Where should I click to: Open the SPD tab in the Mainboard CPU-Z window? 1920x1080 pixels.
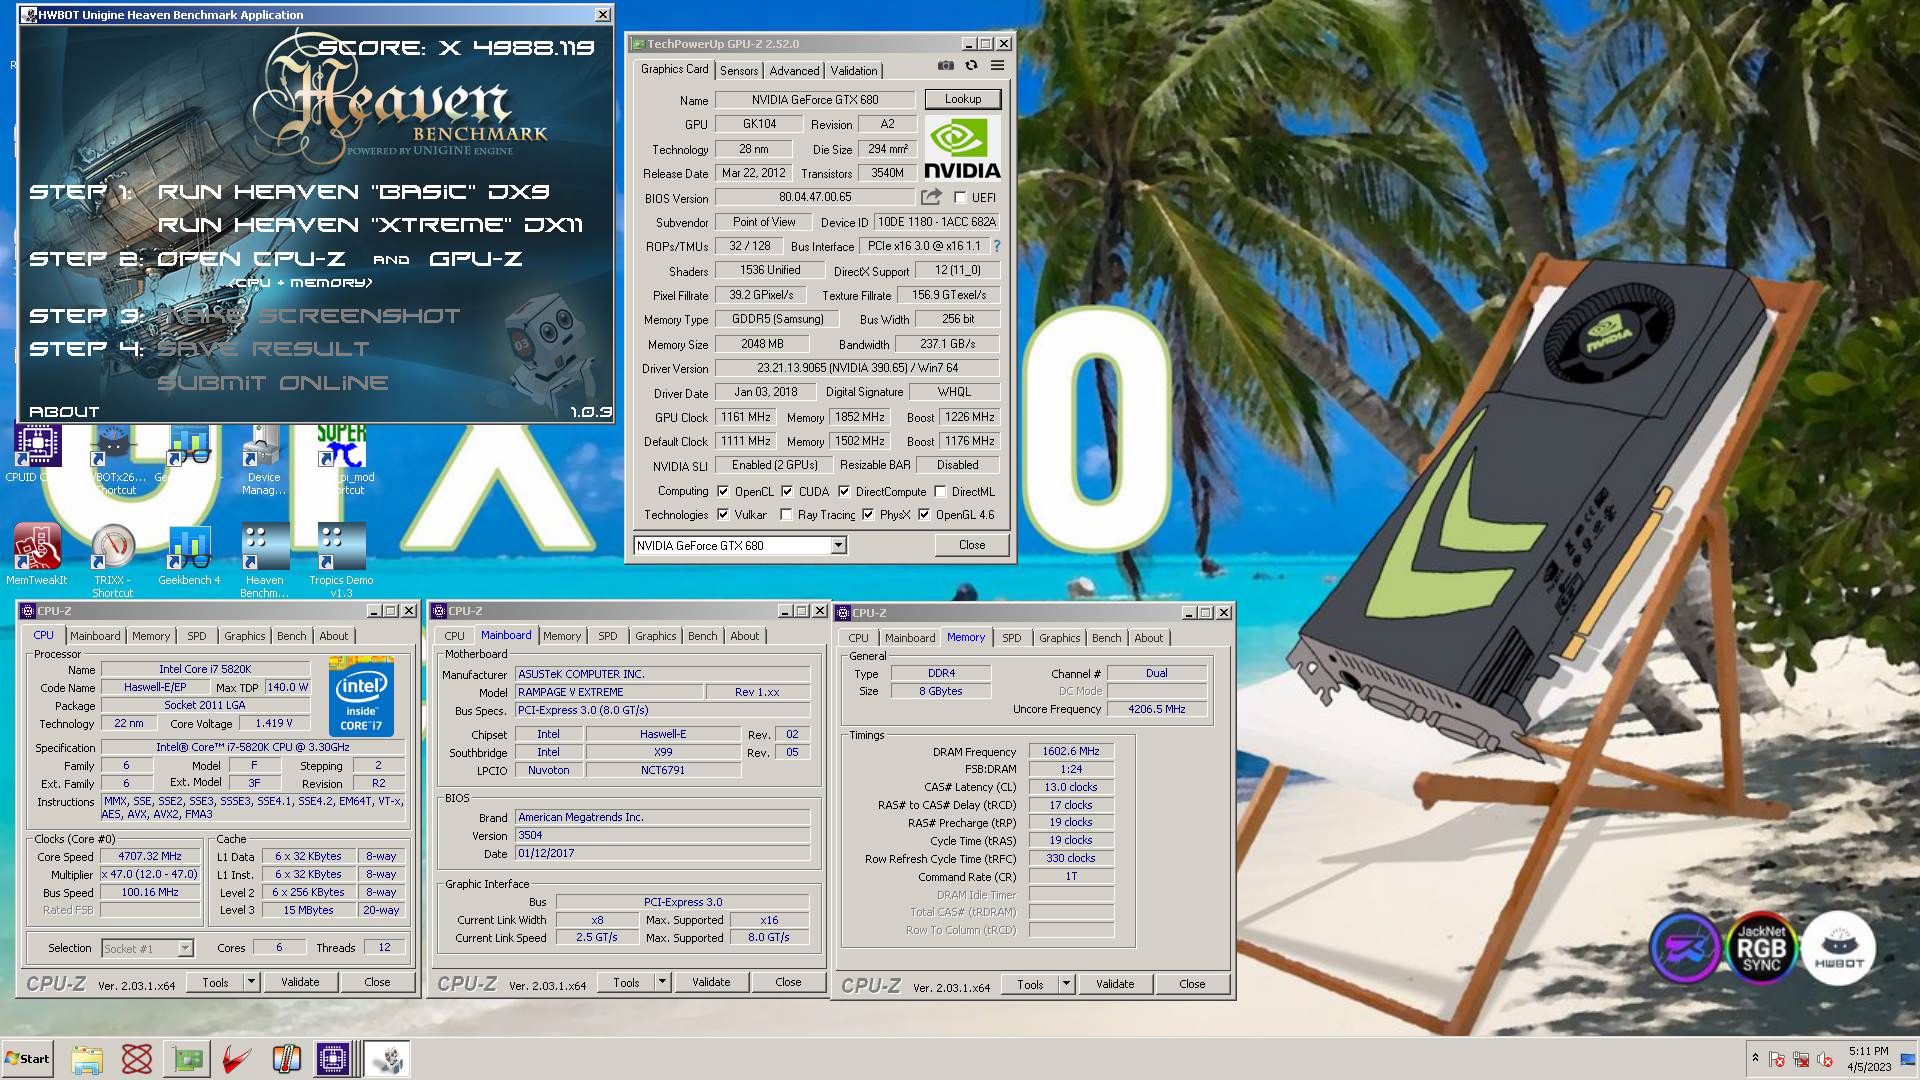[x=608, y=636]
